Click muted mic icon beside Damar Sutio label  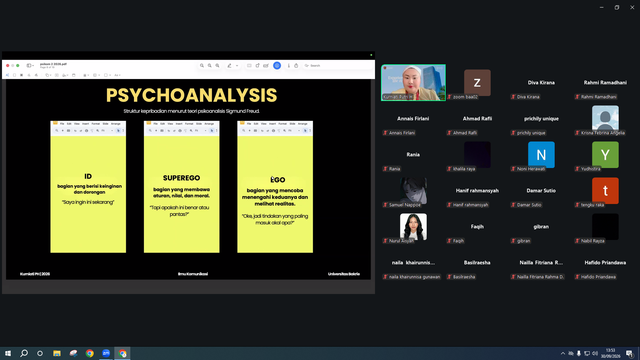click(x=513, y=204)
